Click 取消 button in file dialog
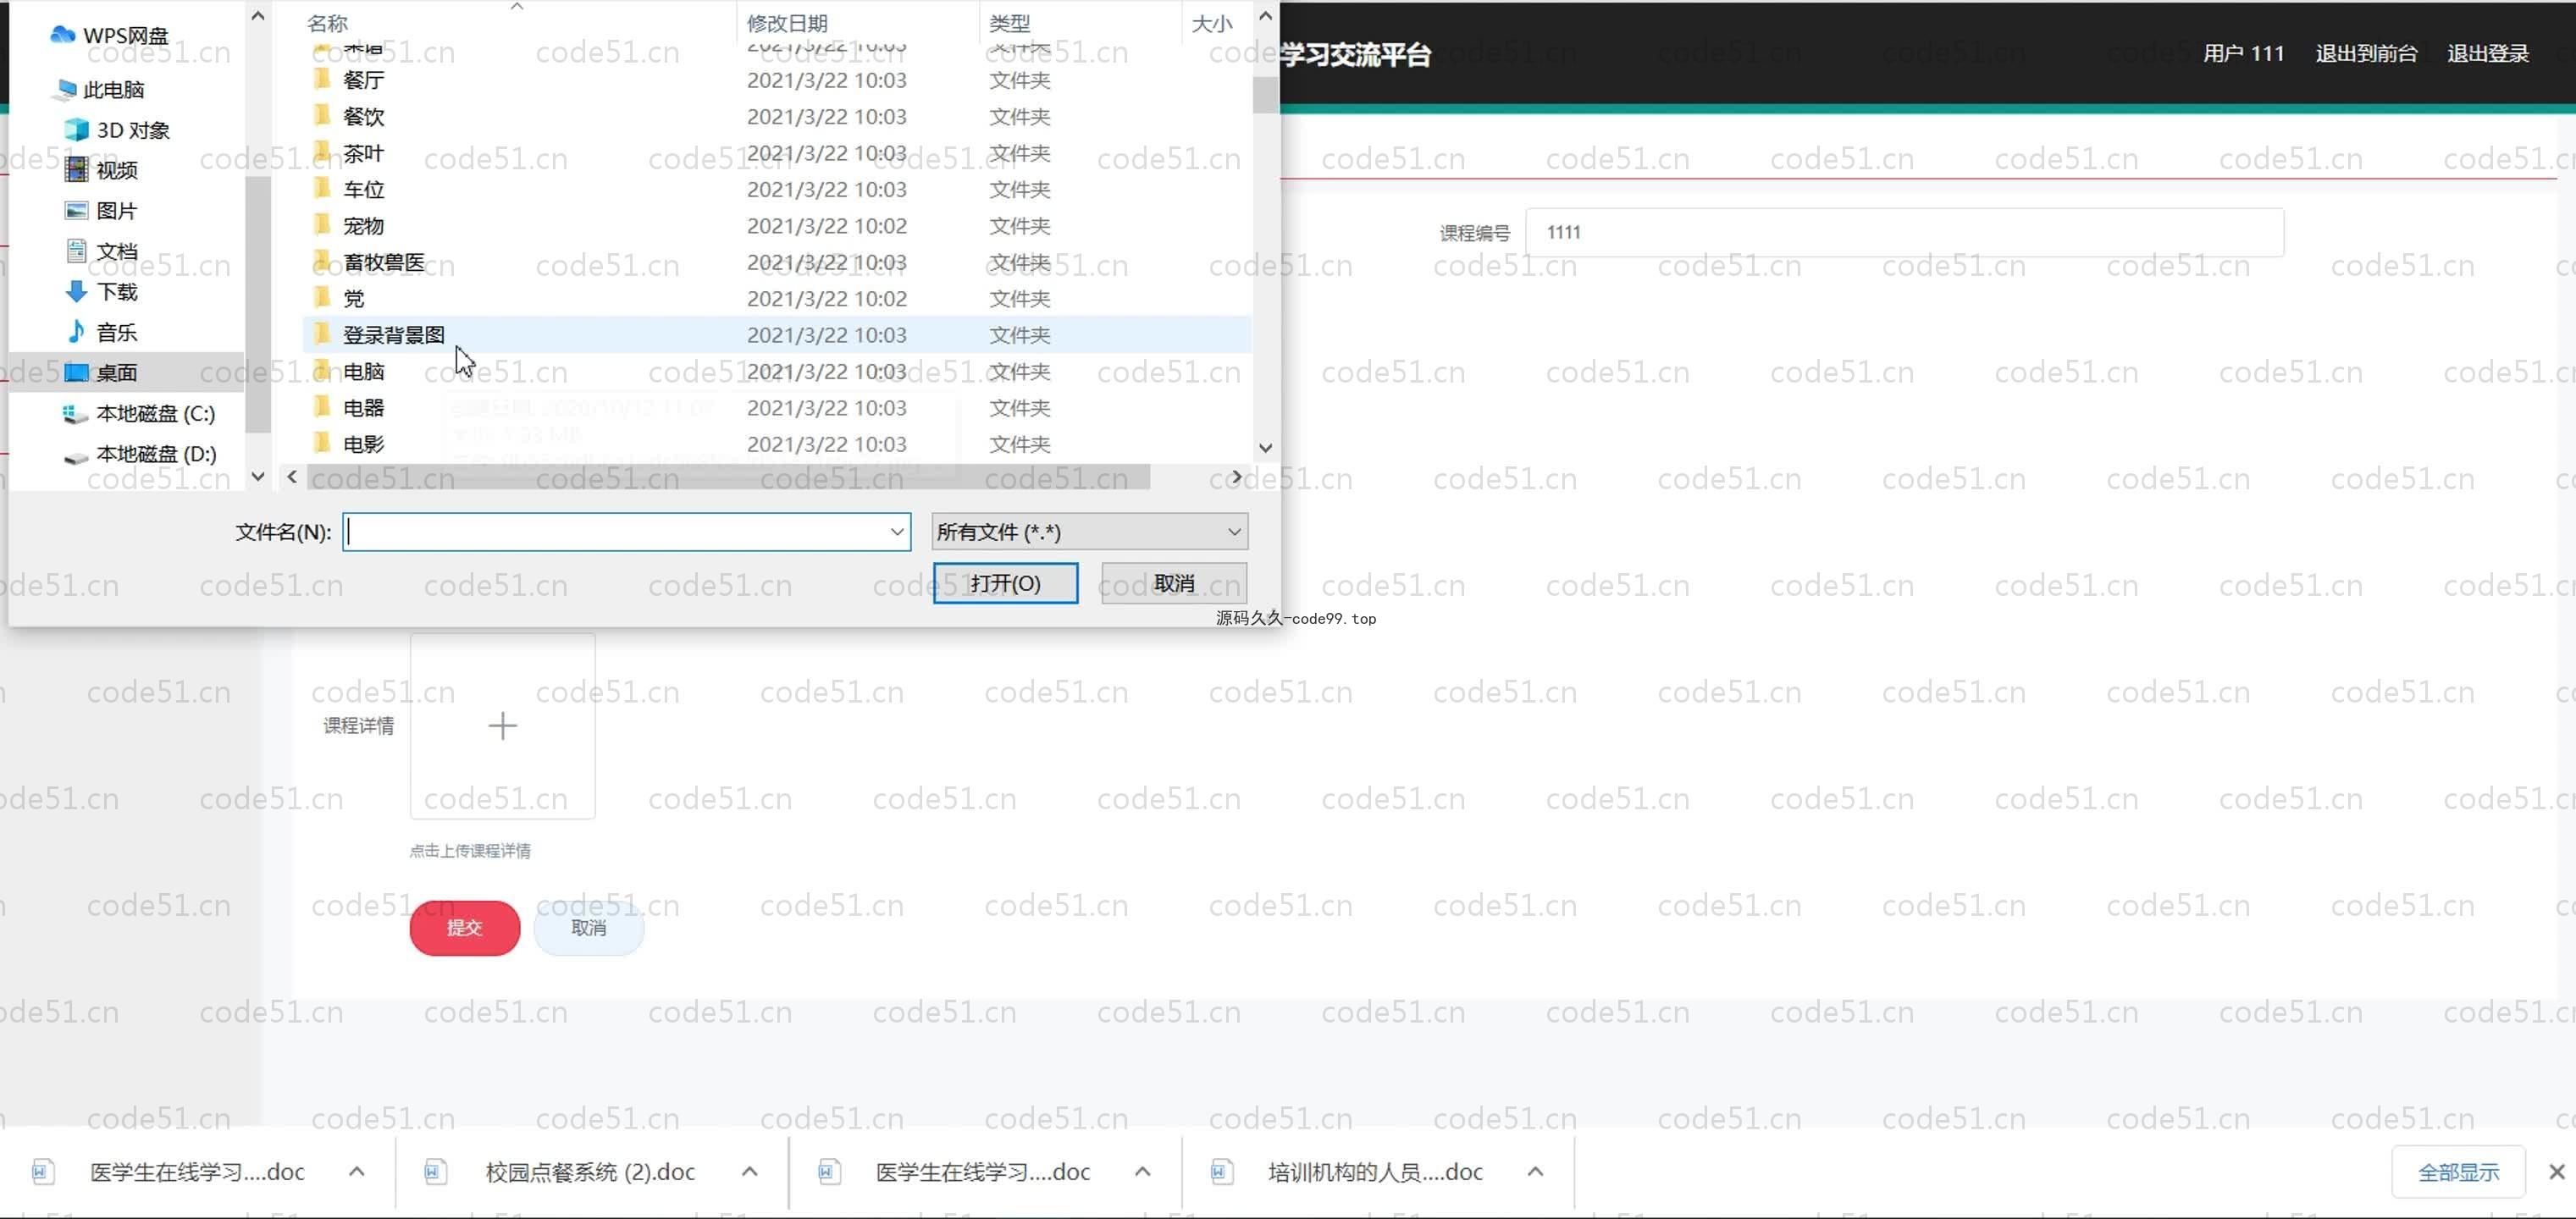2576x1219 pixels. (1174, 583)
